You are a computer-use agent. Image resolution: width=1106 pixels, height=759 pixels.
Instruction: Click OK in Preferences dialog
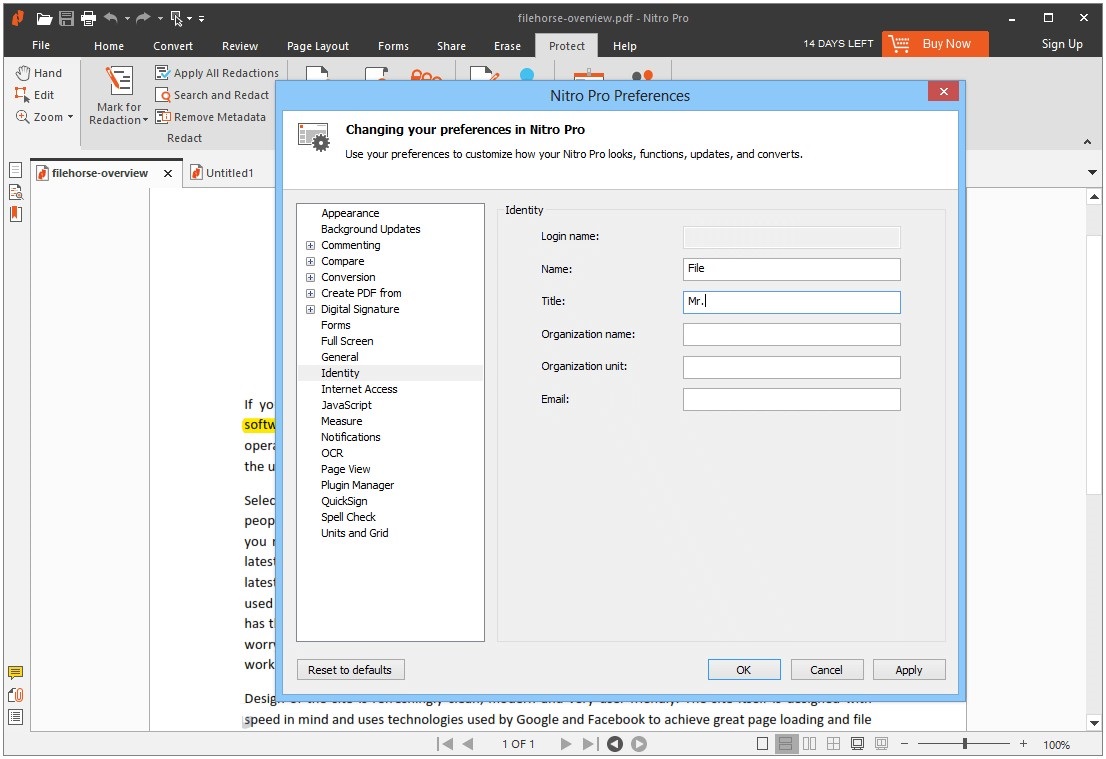click(744, 669)
